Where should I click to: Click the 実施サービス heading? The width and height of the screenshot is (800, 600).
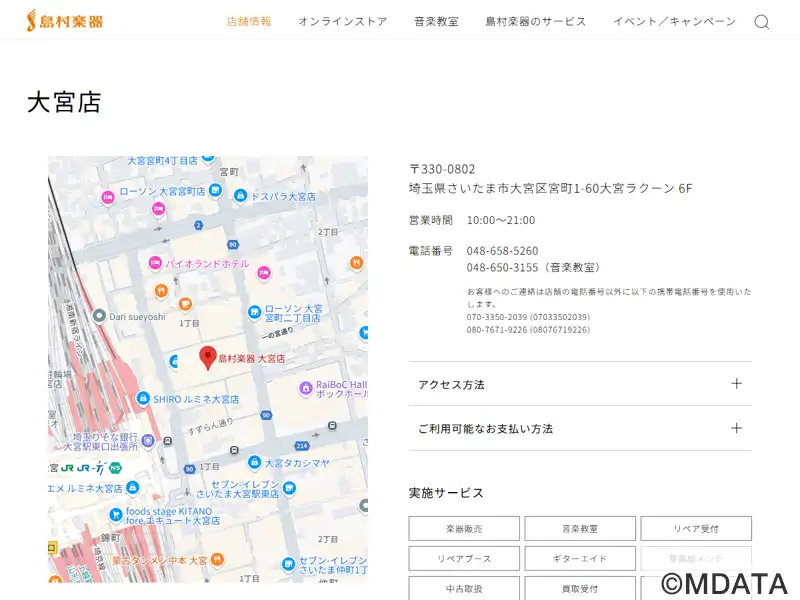[x=445, y=493]
